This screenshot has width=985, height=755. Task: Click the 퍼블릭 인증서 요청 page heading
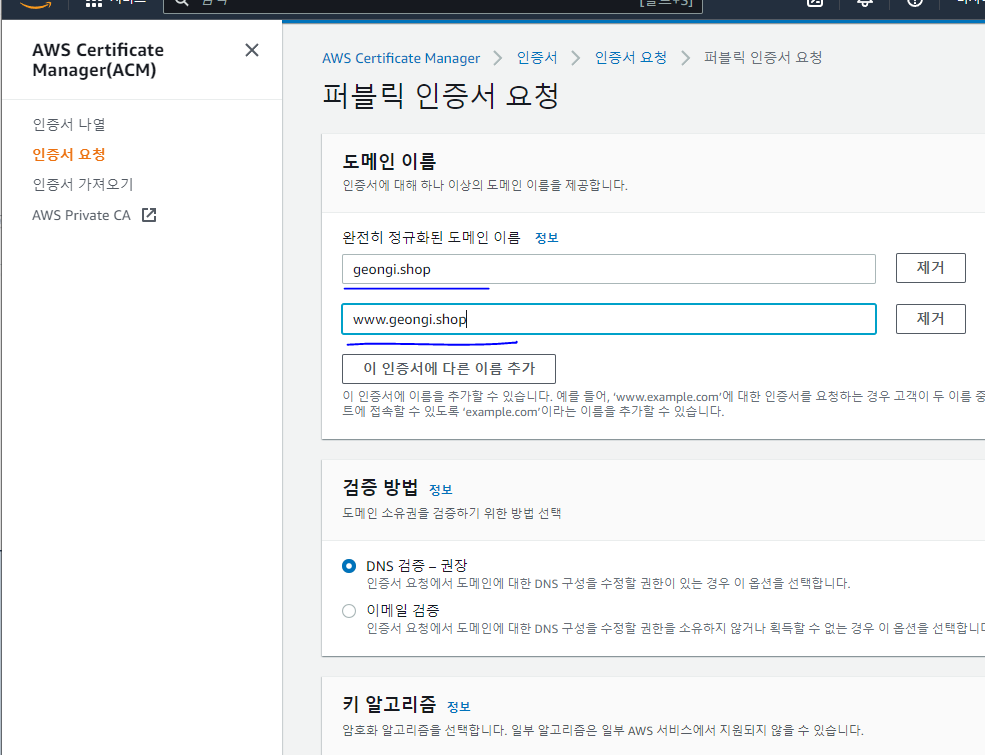pyautogui.click(x=440, y=96)
